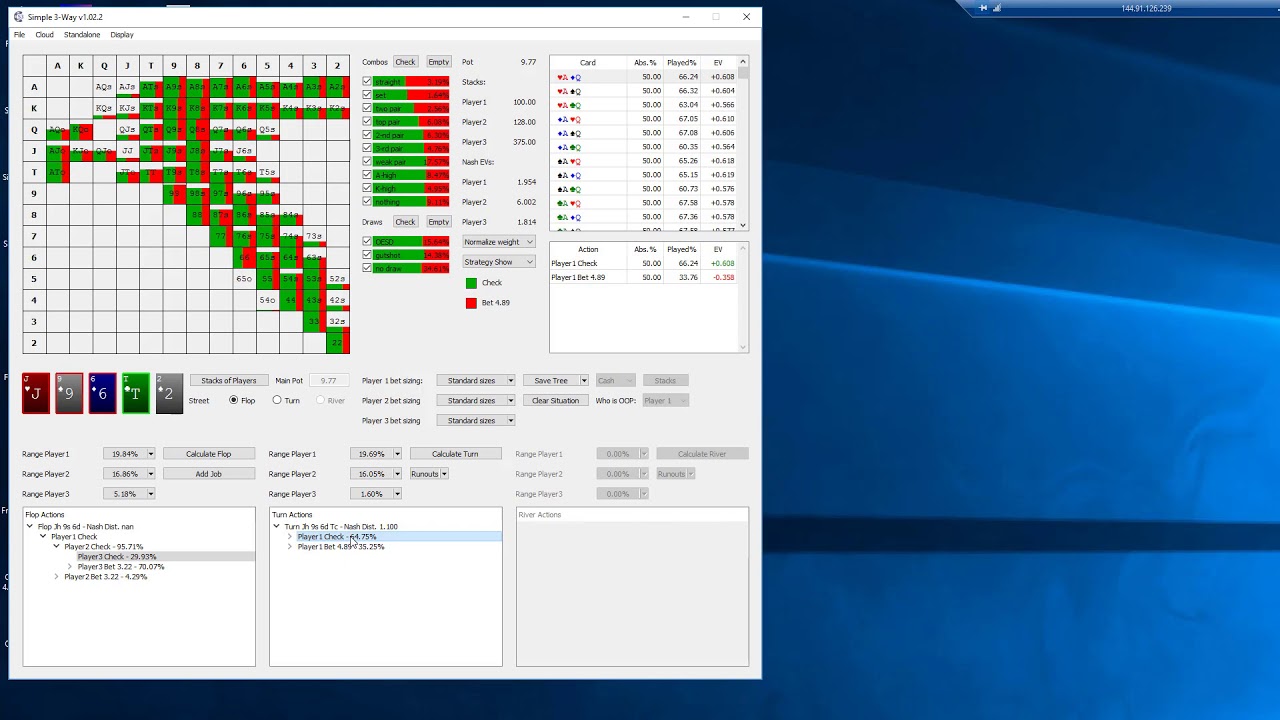Screen dimensions: 1280x720
Task: Click the Save Tree button
Action: pyautogui.click(x=550, y=380)
